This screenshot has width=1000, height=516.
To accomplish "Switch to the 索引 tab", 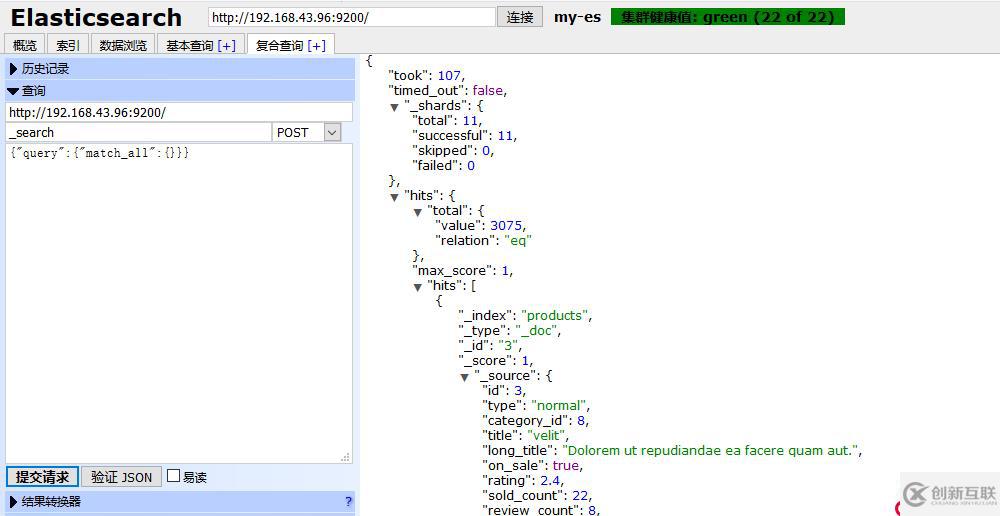I will [68, 45].
